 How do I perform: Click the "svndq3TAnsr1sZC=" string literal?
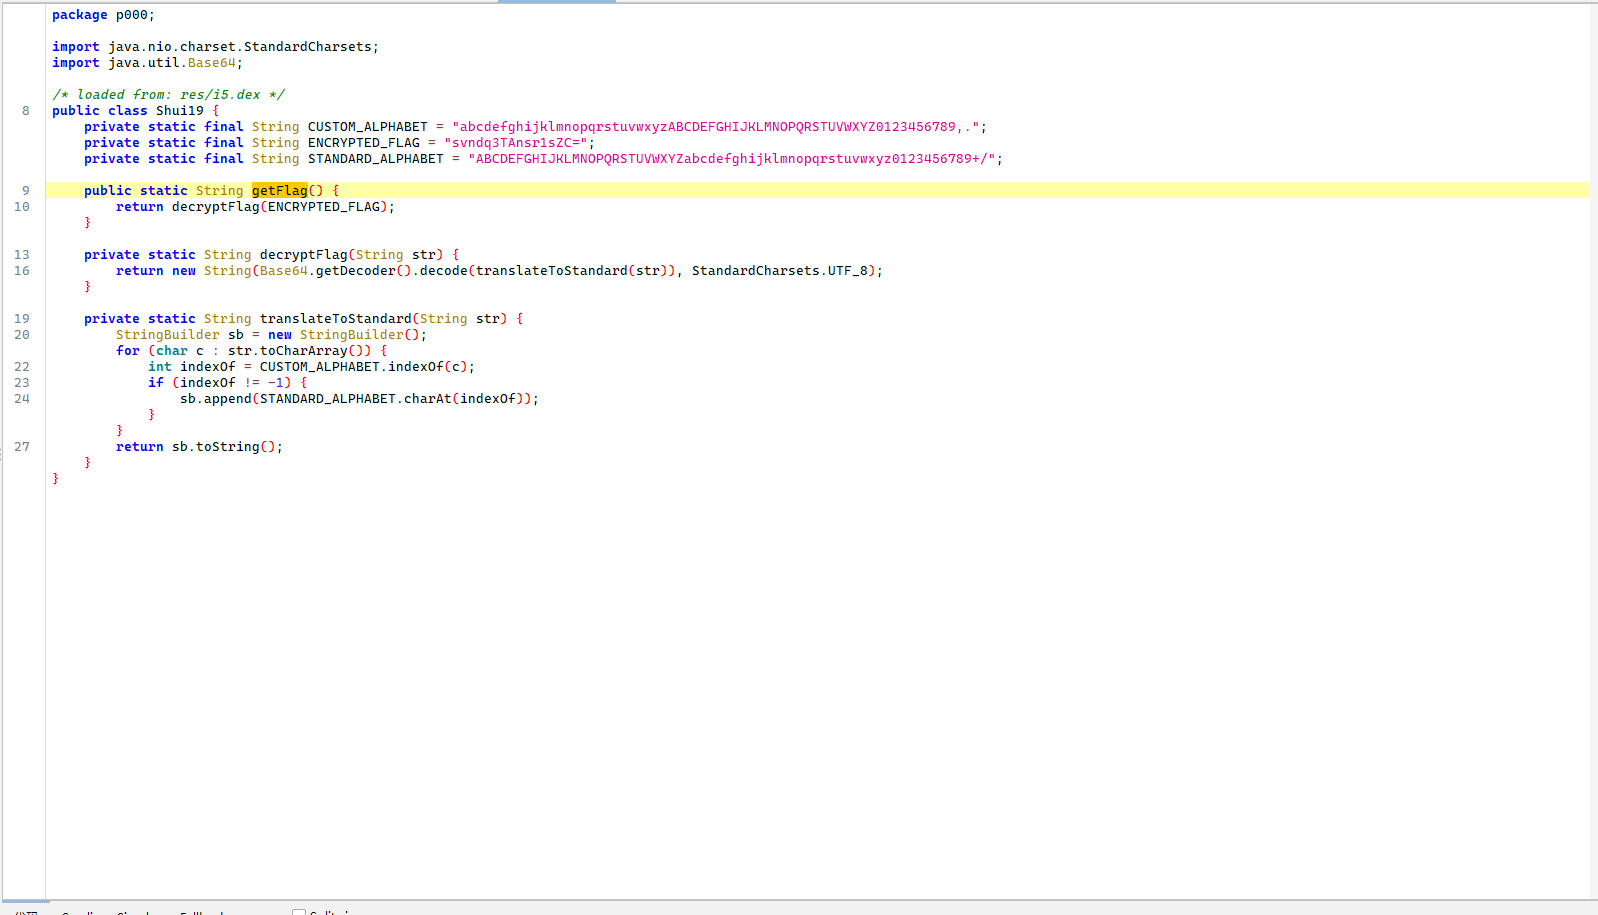point(516,142)
